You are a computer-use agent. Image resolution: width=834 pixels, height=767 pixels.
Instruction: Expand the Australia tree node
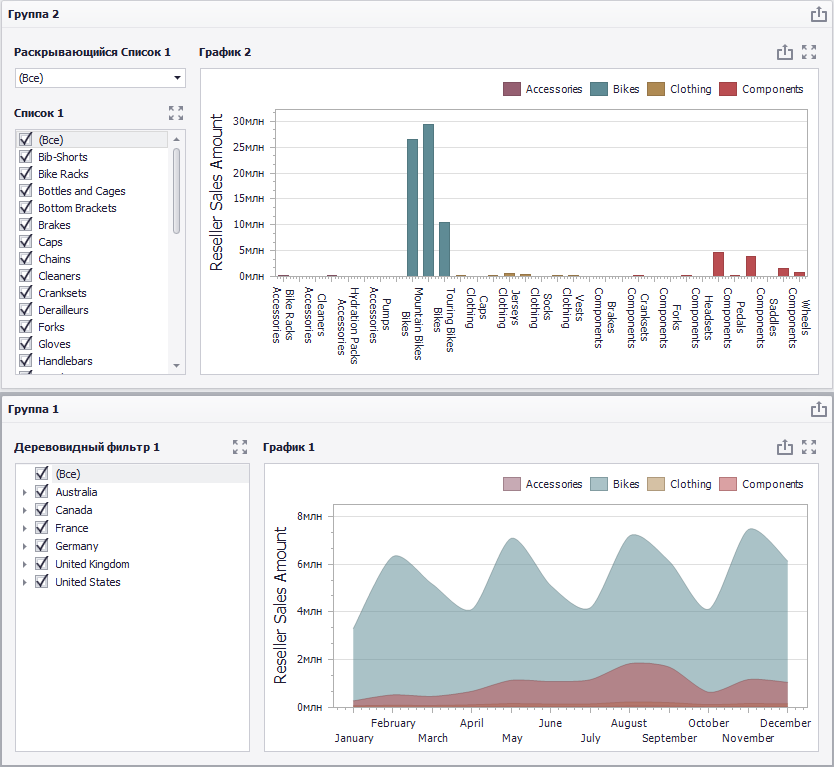24,493
